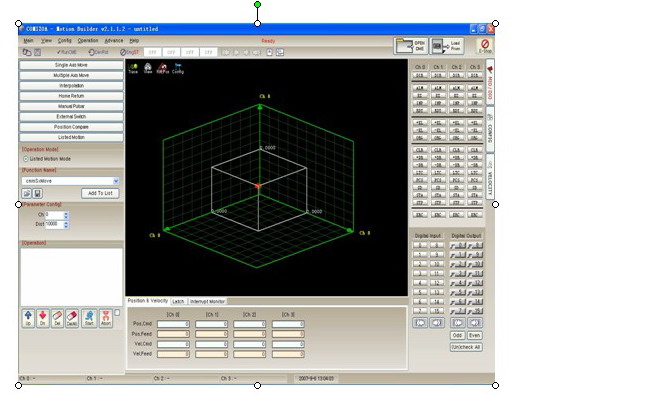
Task: Expand the Function Name dropdown
Action: coord(116,181)
